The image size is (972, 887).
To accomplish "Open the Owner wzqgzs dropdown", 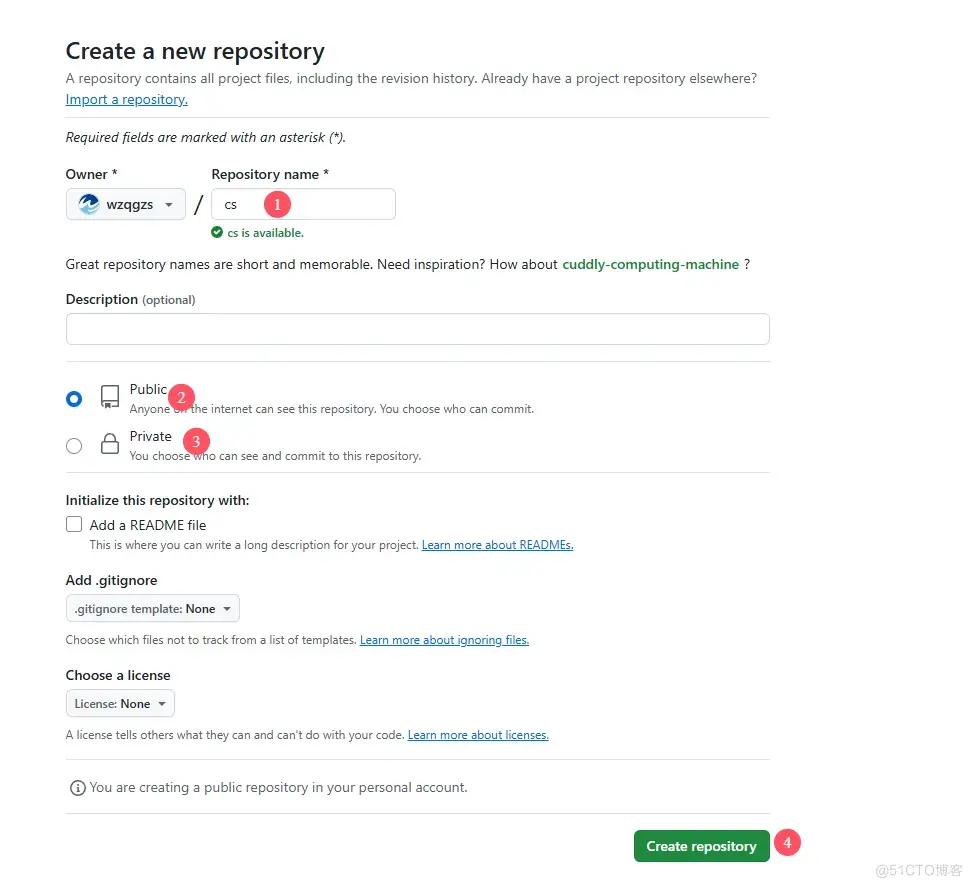I will click(x=126, y=204).
